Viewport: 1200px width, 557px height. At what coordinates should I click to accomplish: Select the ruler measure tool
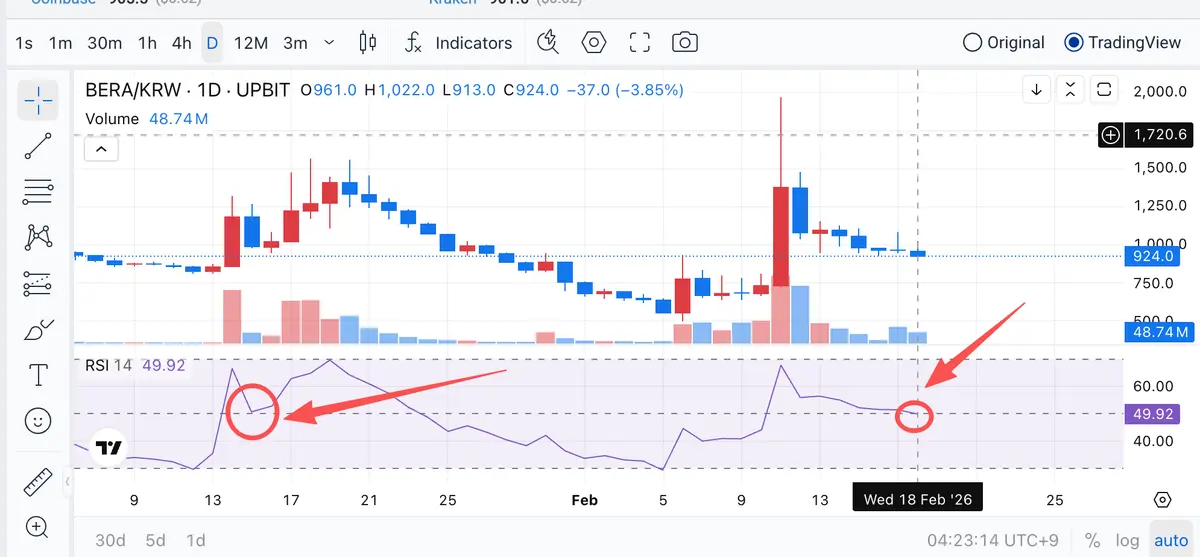tap(38, 482)
